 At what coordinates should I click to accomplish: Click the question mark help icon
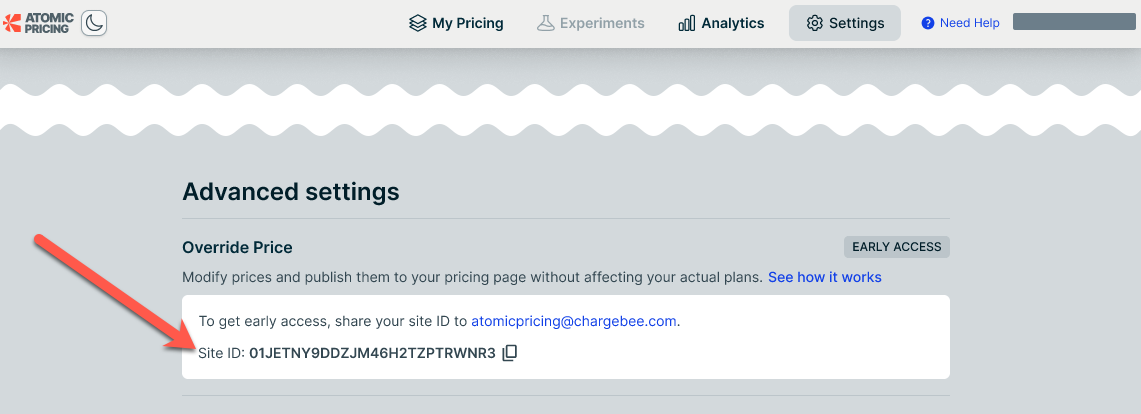coord(928,23)
